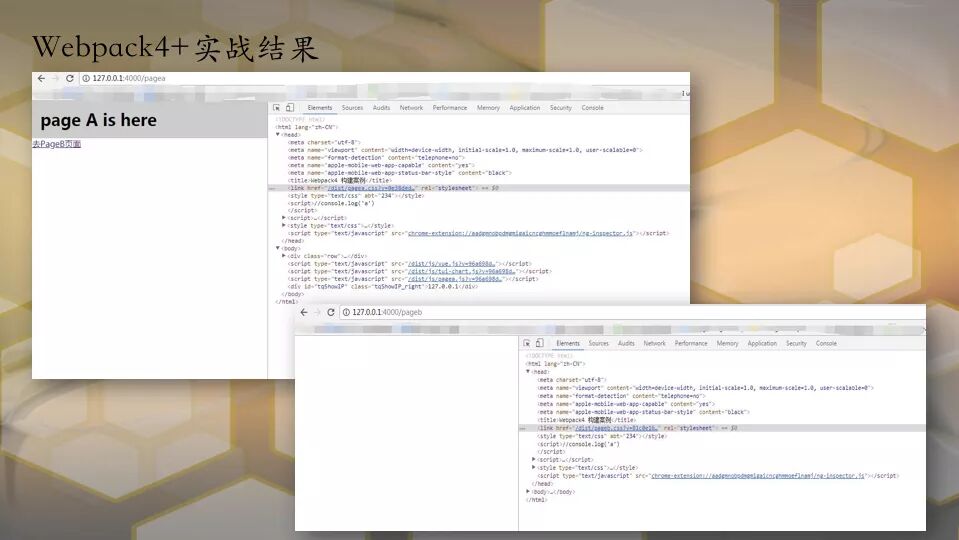Open the Sources tab in pageb DevTools
The image size is (959, 540).
(598, 344)
